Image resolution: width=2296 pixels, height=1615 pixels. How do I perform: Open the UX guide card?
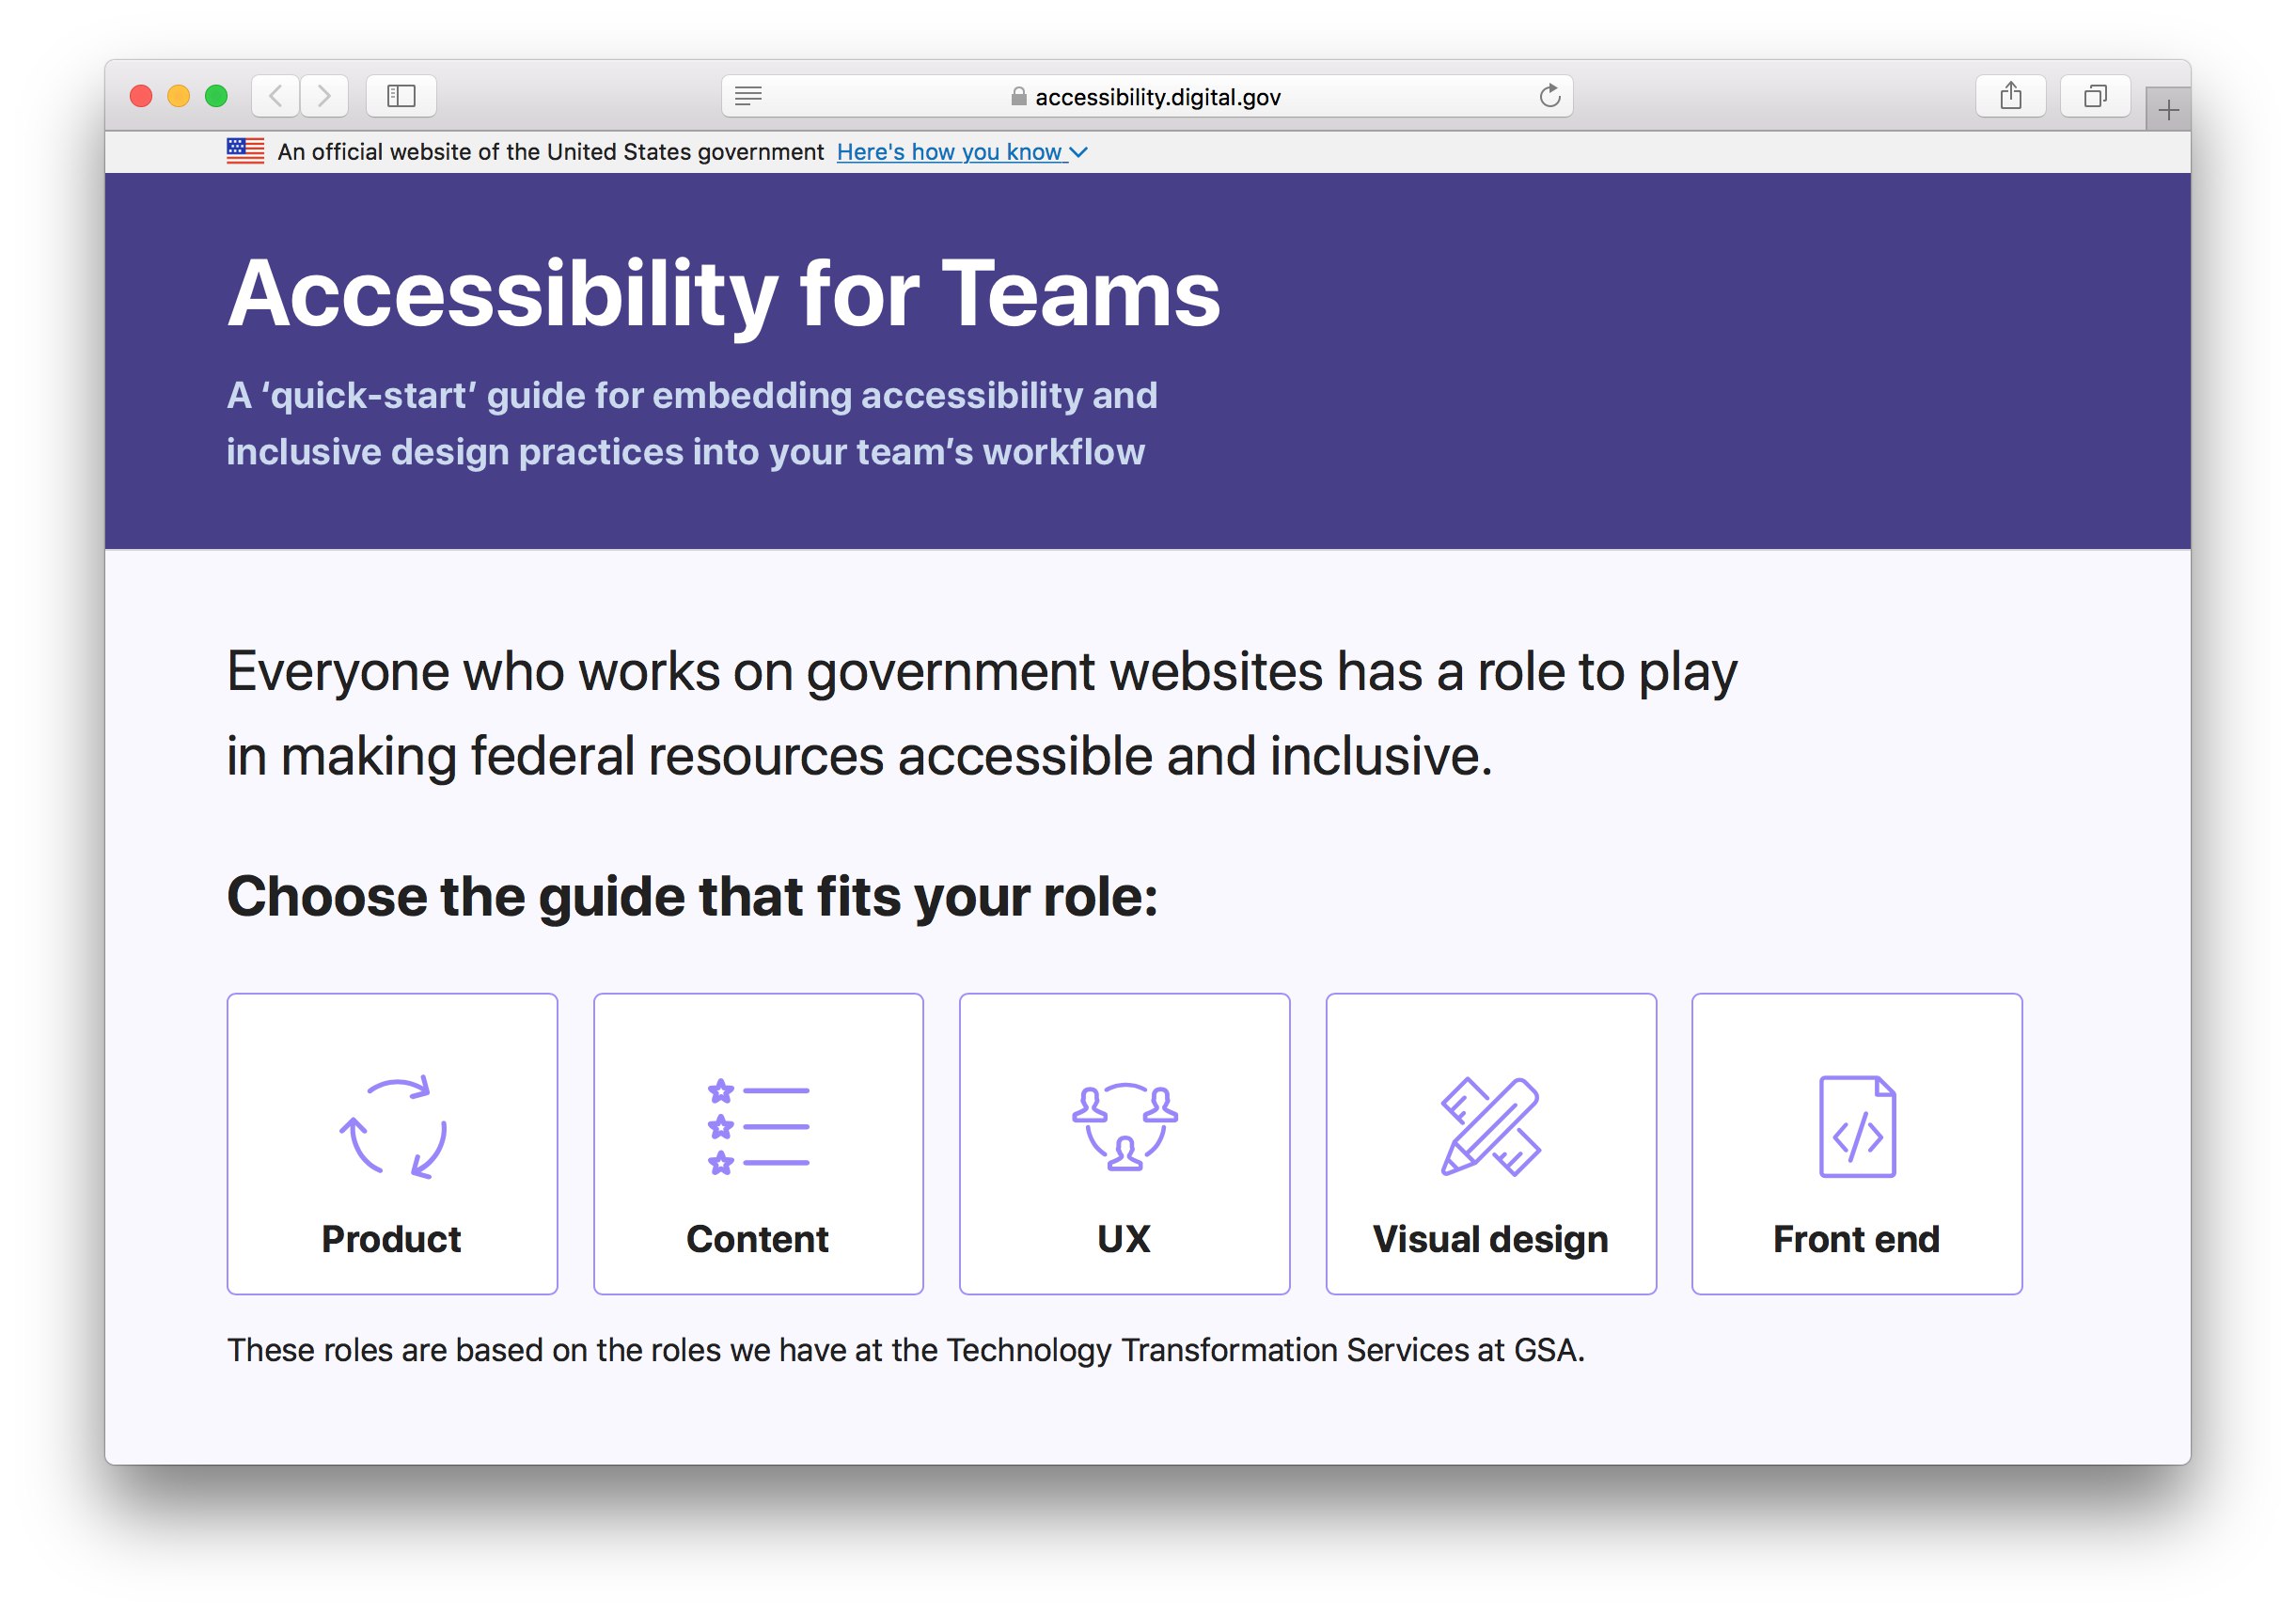[x=1124, y=1143]
